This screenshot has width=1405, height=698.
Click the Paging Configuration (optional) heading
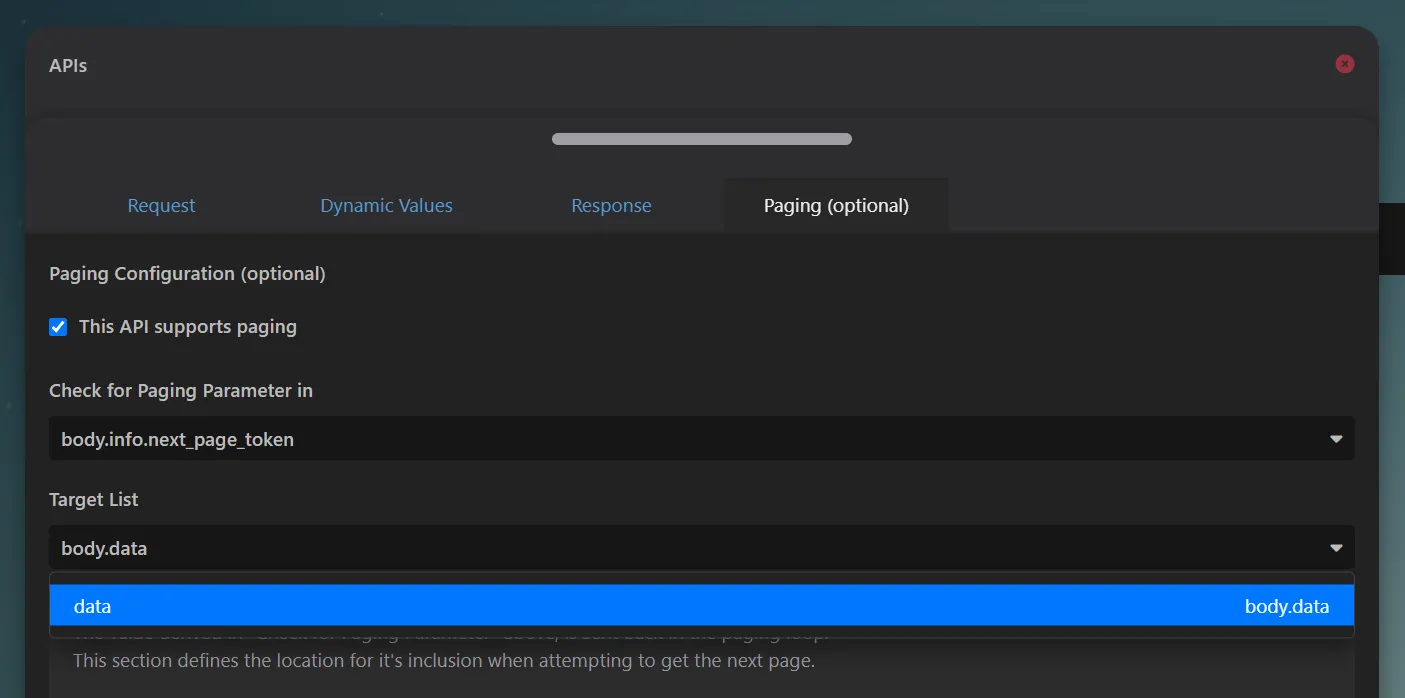coord(187,273)
